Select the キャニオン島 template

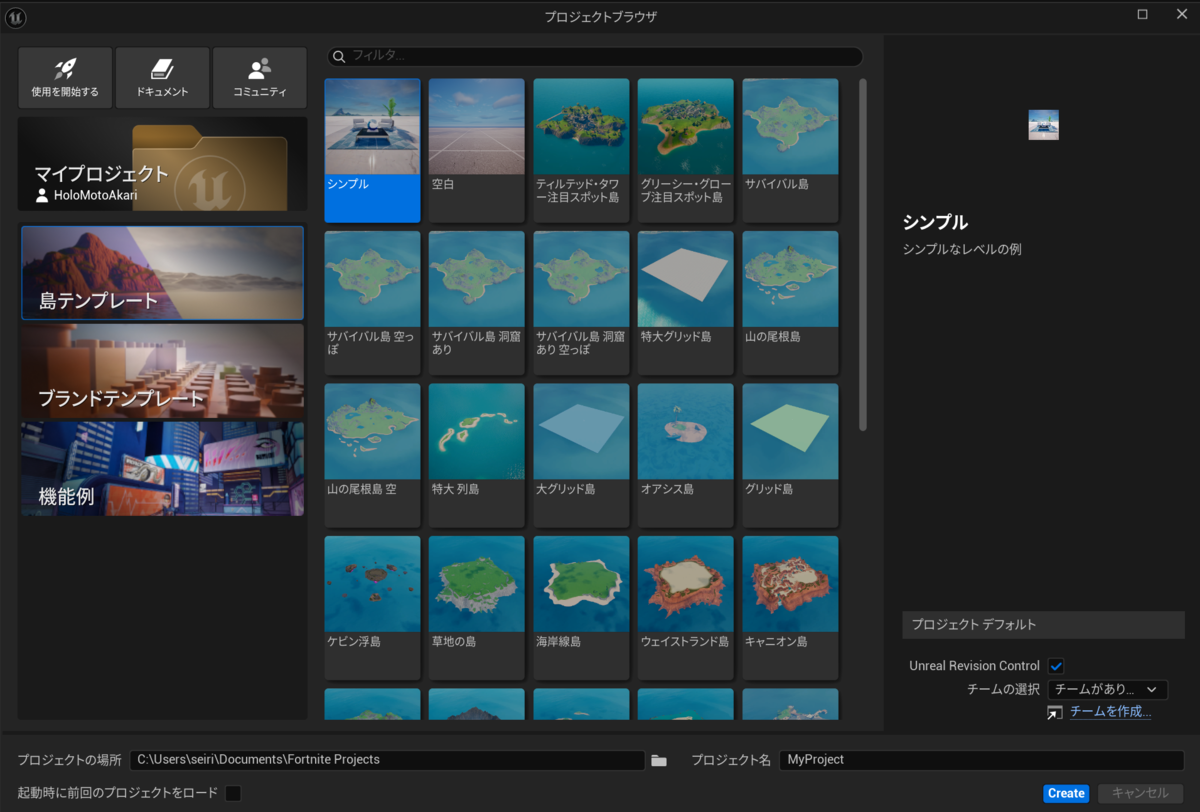[x=790, y=608]
